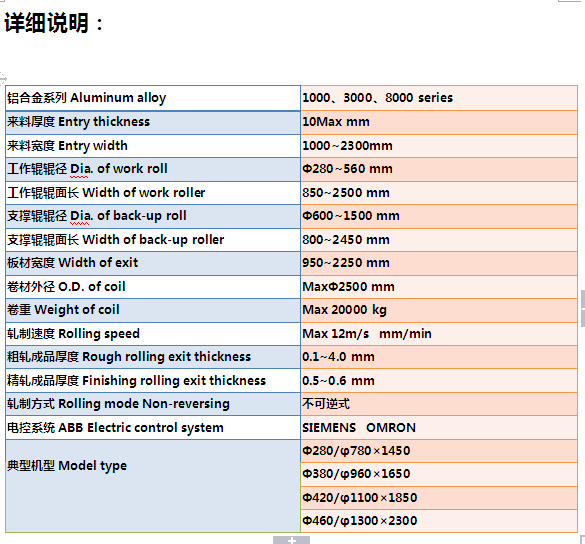Viewport: 585px width, 544px height.
Task: Click the vertical scrollbar handle at right edge
Action: 583,308
